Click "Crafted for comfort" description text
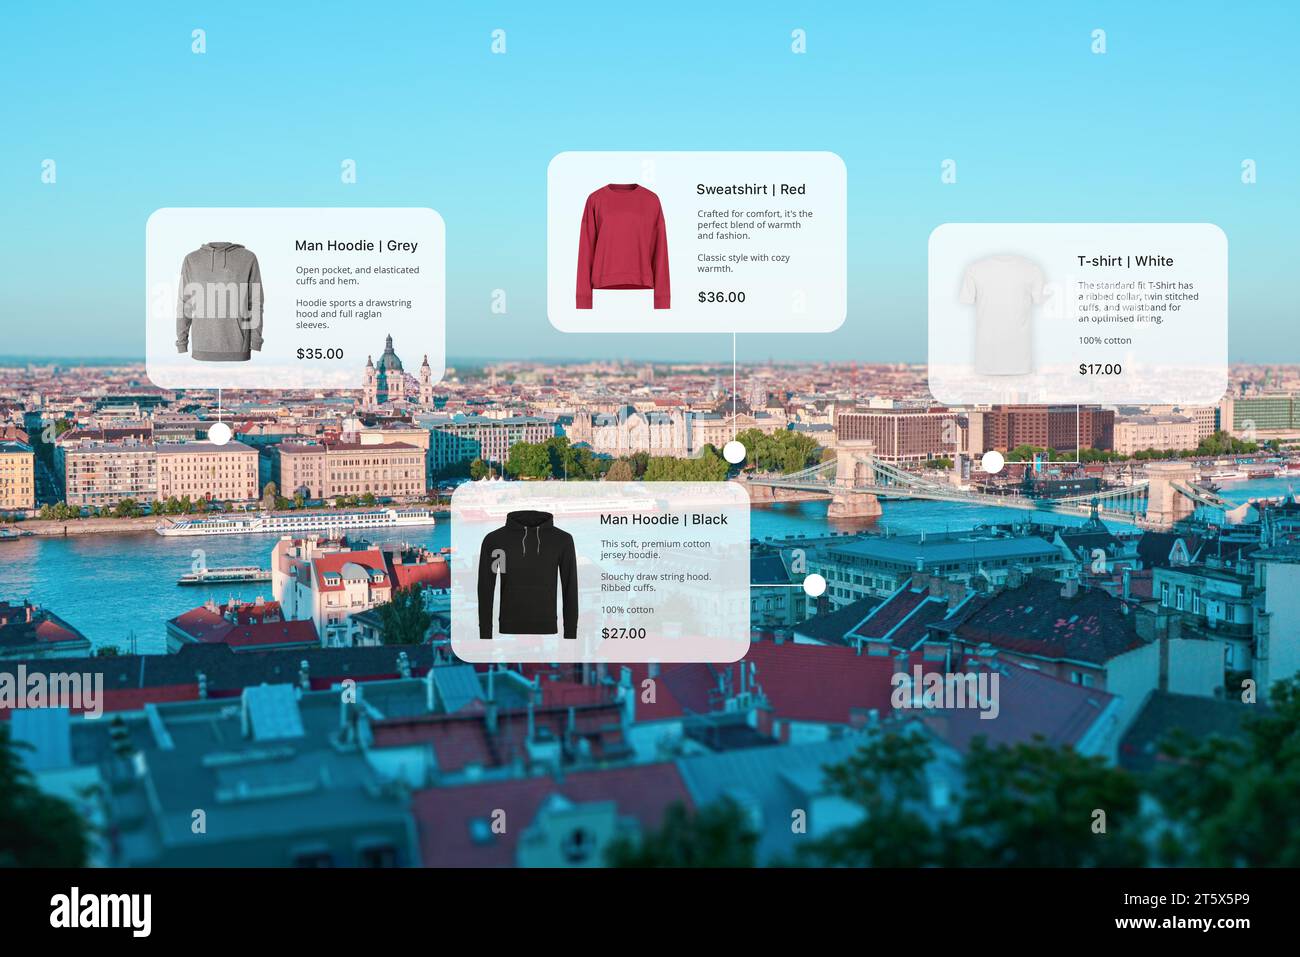Screen dimensions: 1300x957 click(x=755, y=225)
